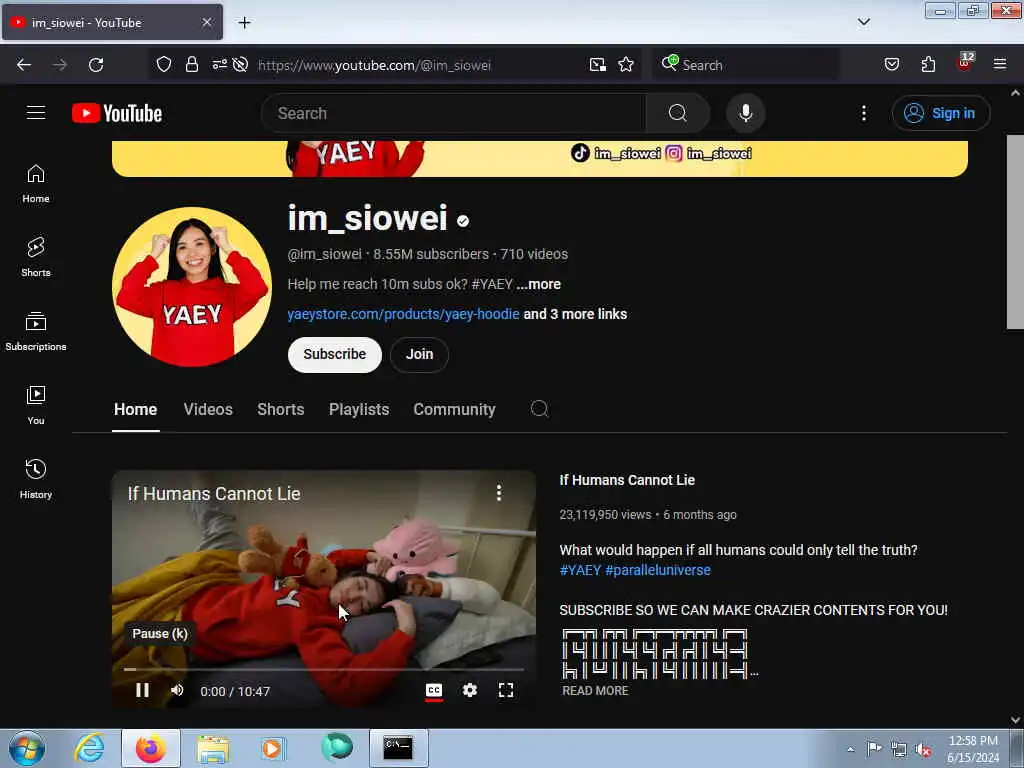Click the autoplay blocked icon
The width and height of the screenshot is (1024, 768).
(x=240, y=64)
